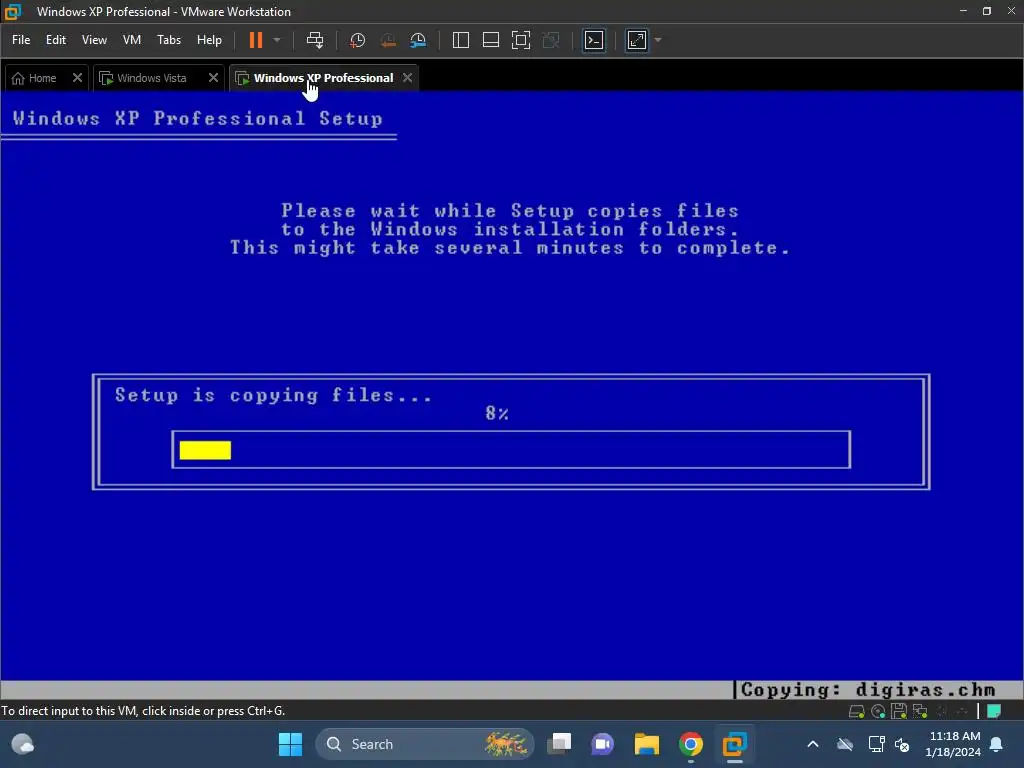Click the Setup is copying files text

point(273,395)
